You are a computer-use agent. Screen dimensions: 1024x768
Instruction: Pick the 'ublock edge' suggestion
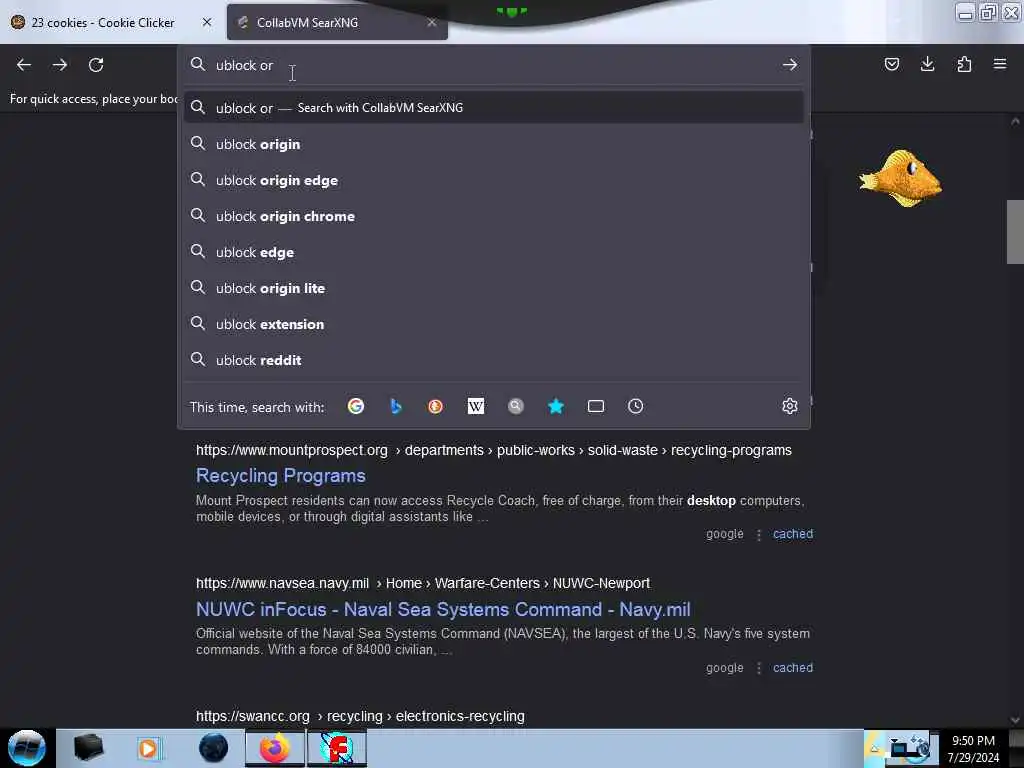tap(494, 251)
